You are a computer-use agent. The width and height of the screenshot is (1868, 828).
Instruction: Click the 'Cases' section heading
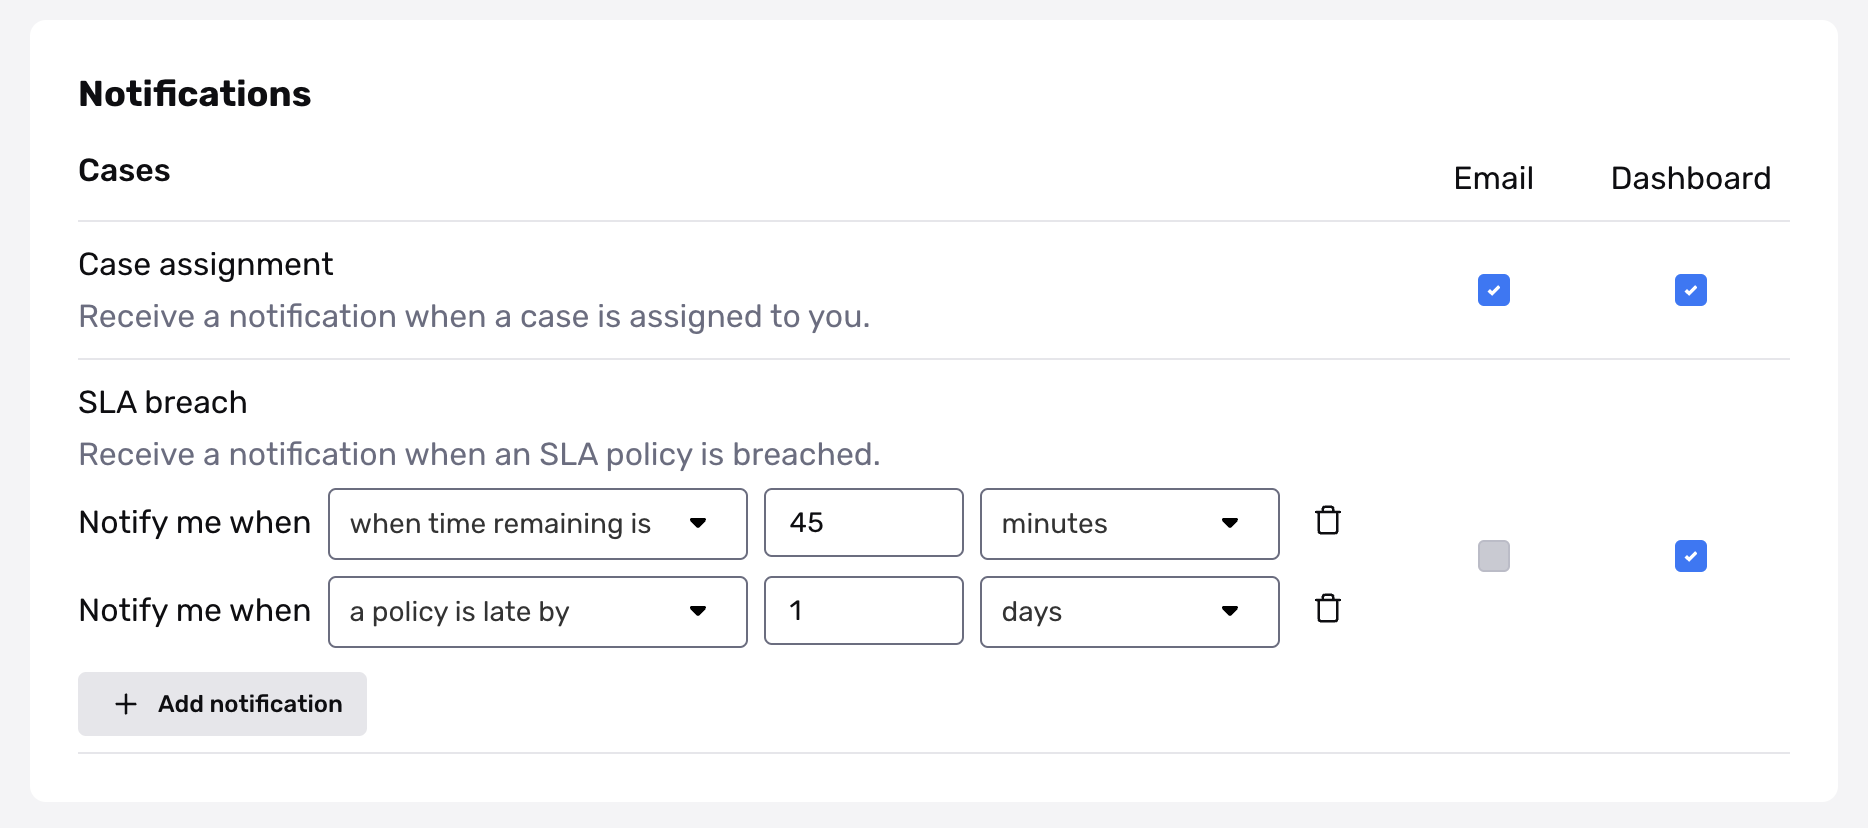(123, 170)
